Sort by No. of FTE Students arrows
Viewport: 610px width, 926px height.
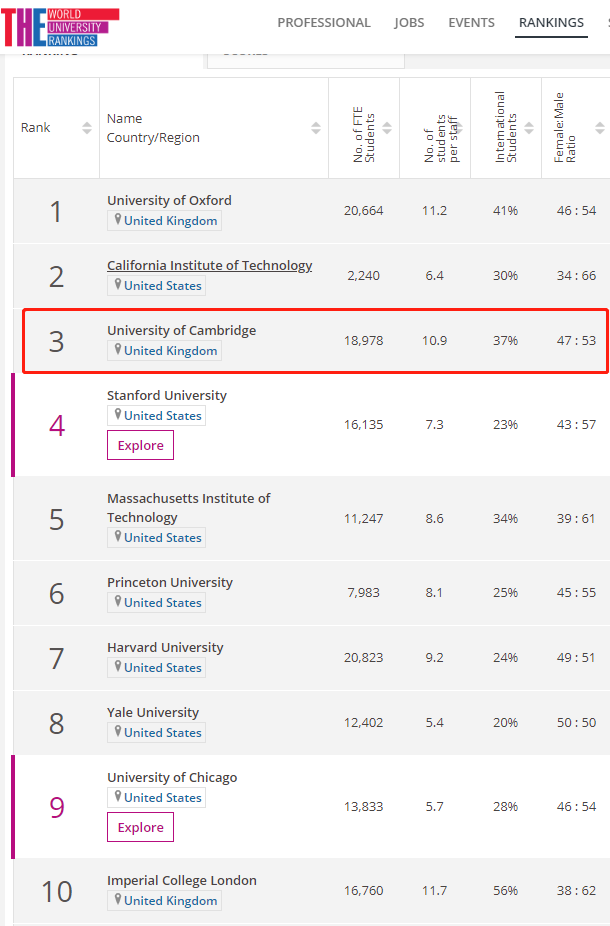(387, 128)
